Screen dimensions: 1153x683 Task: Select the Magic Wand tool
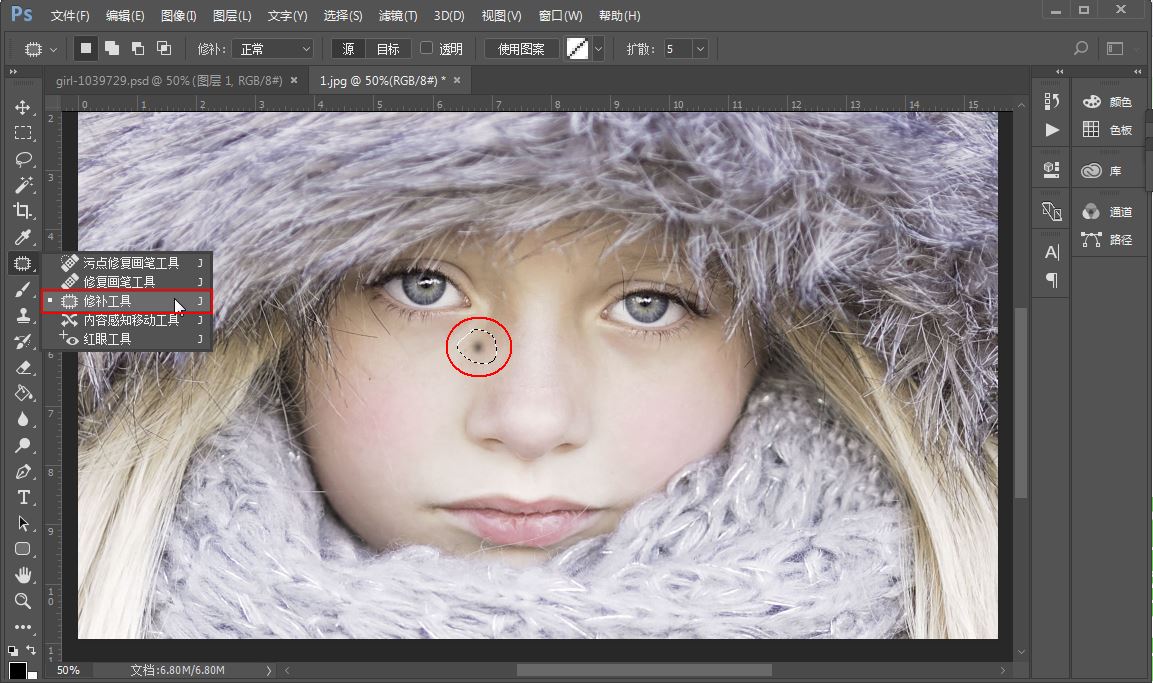point(22,185)
